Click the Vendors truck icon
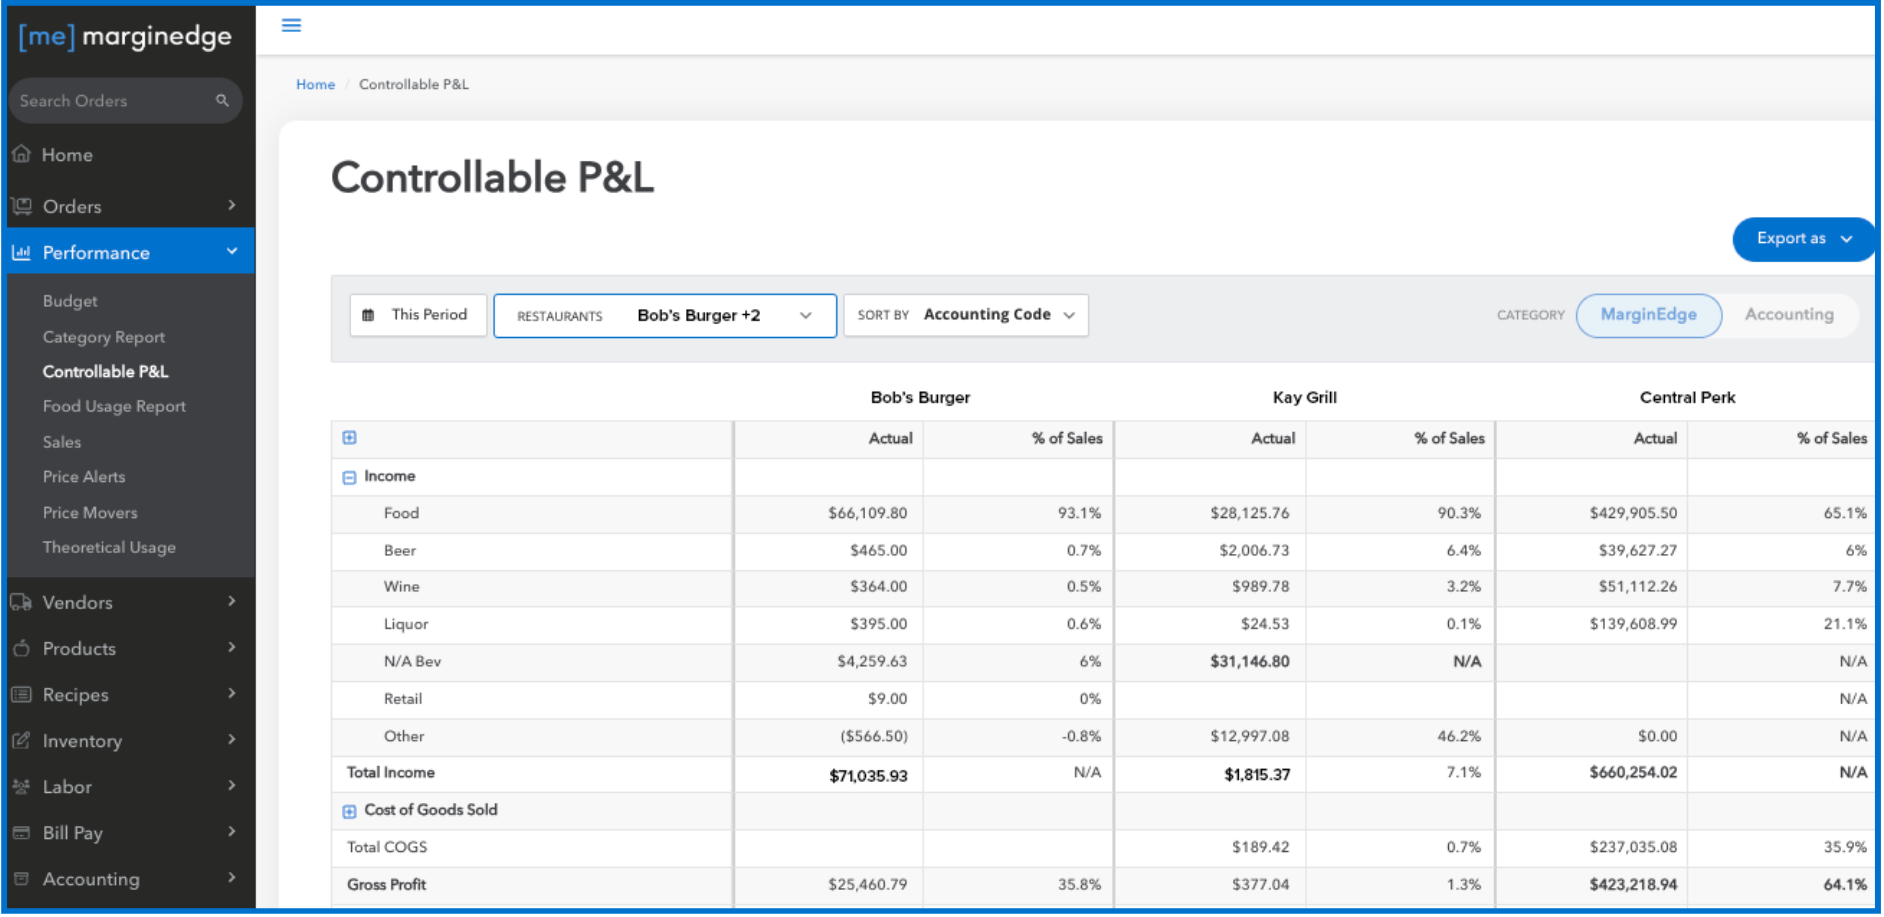The image size is (1884, 917). point(21,602)
